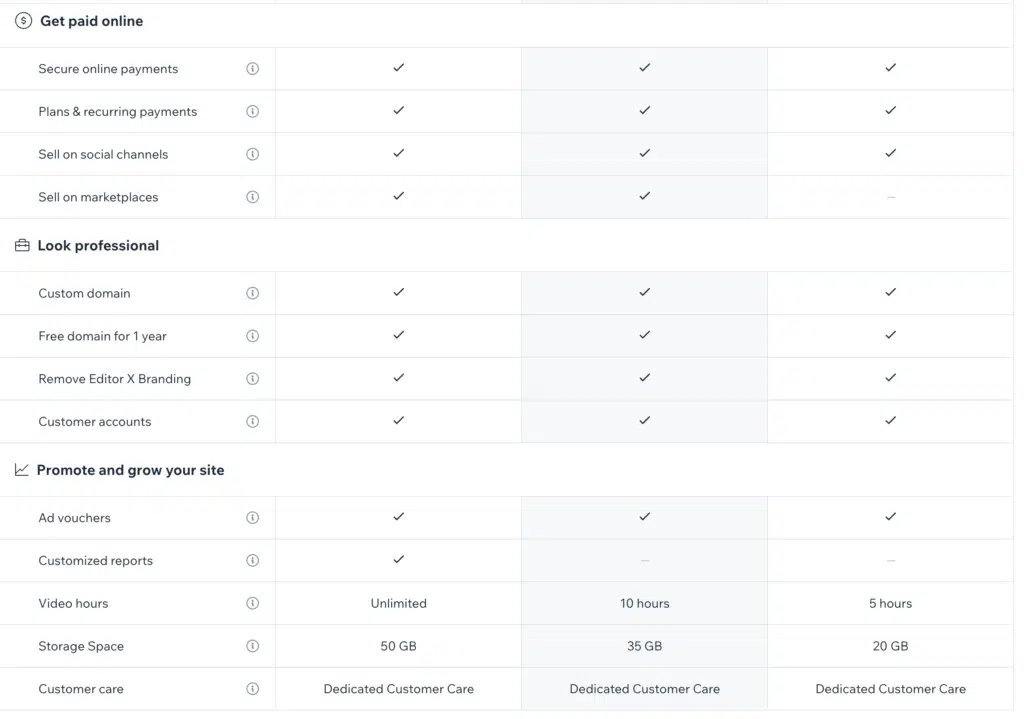Click the Unlimited video hours cell

pyautogui.click(x=398, y=603)
